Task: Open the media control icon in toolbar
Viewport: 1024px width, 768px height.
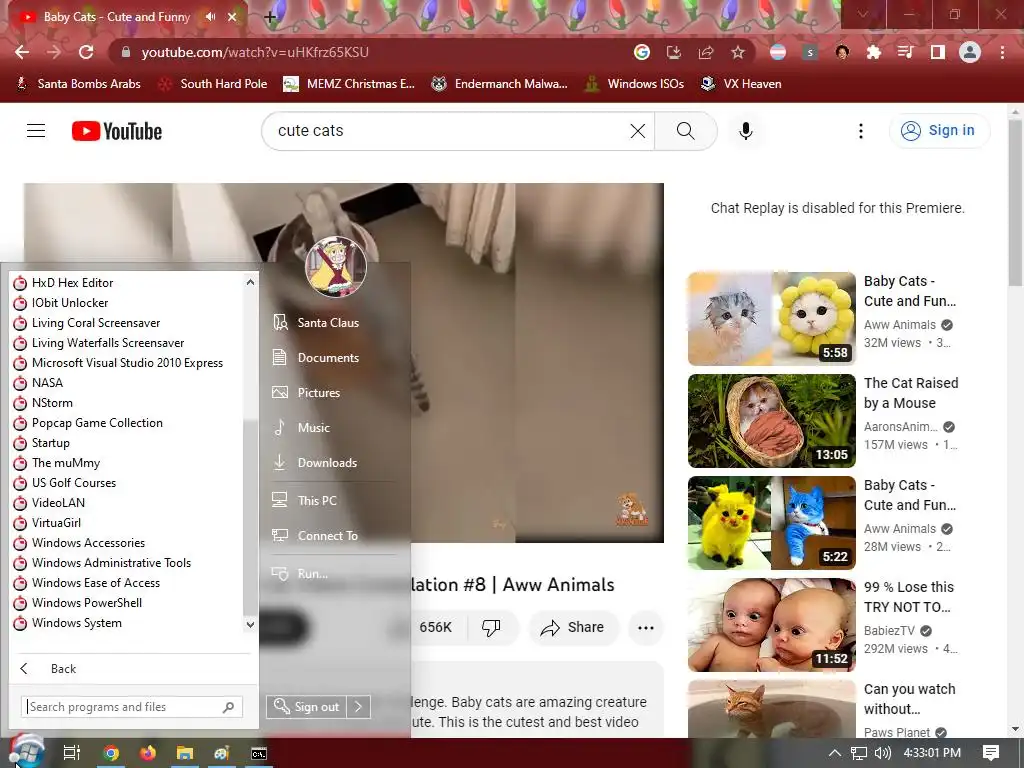Action: pos(906,52)
